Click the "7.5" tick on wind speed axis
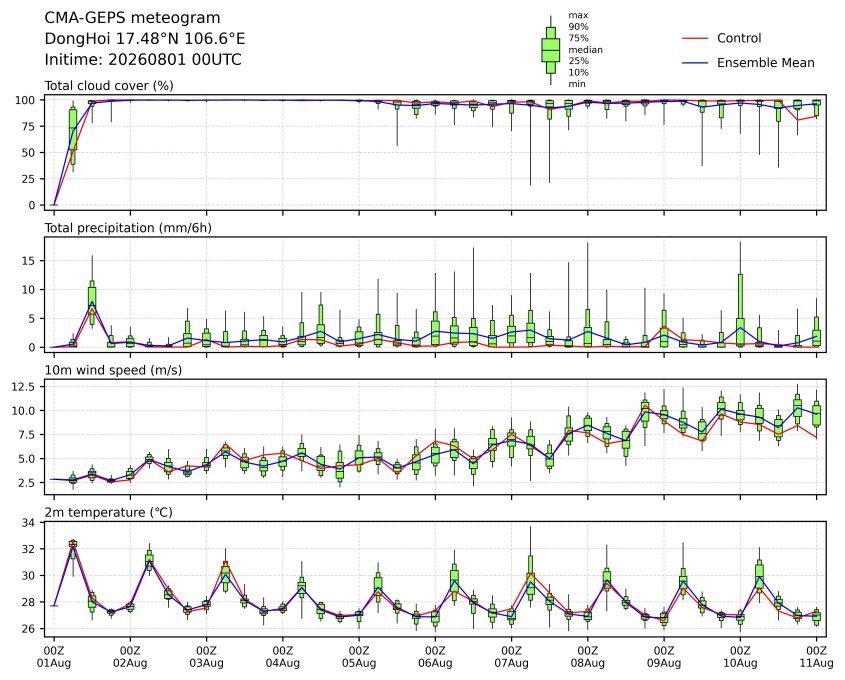Image resolution: width=845 pixels, height=680 pixels. pyautogui.click(x=27, y=435)
